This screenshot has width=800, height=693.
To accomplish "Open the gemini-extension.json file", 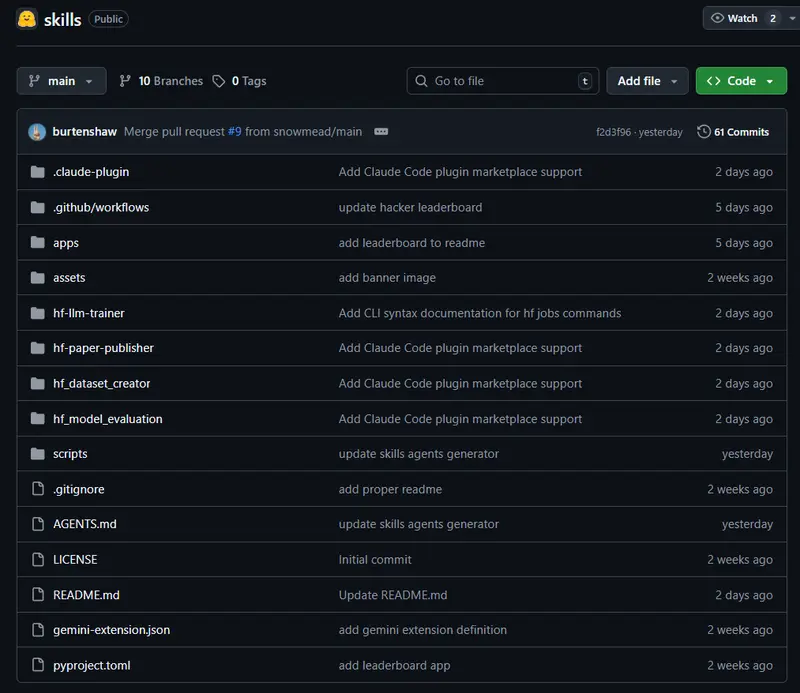I will tap(111, 630).
